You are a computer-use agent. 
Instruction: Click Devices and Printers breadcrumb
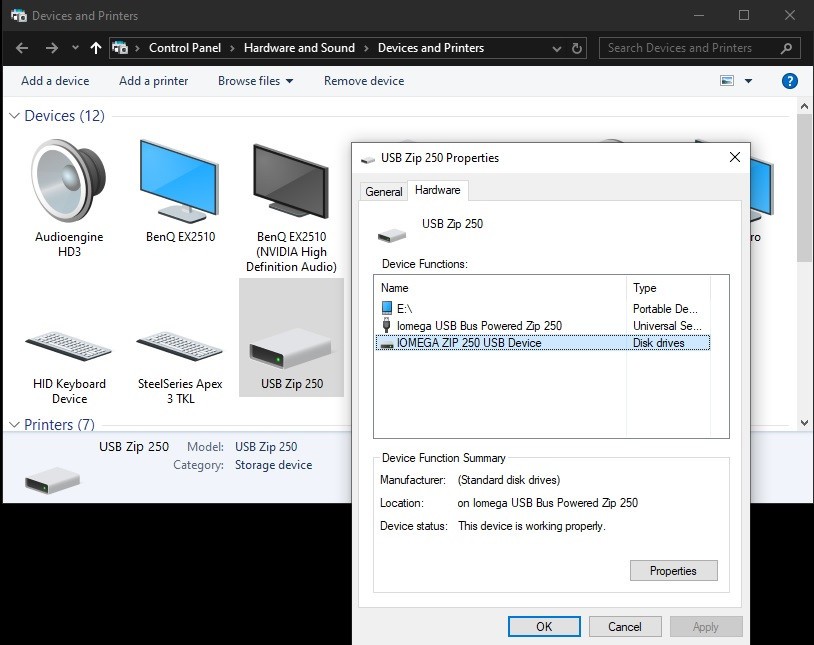coord(431,48)
